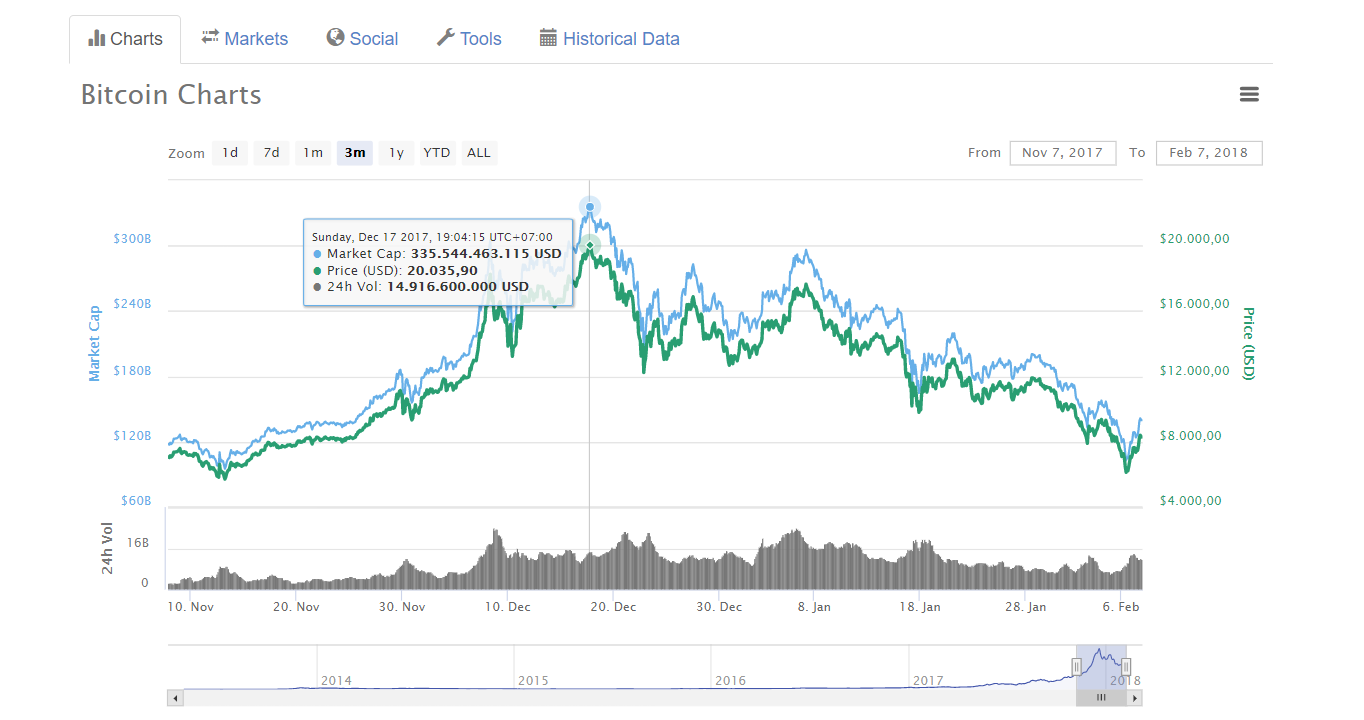The image size is (1364, 720).
Task: Click the wrench icon beside Tools
Action: pos(446,38)
